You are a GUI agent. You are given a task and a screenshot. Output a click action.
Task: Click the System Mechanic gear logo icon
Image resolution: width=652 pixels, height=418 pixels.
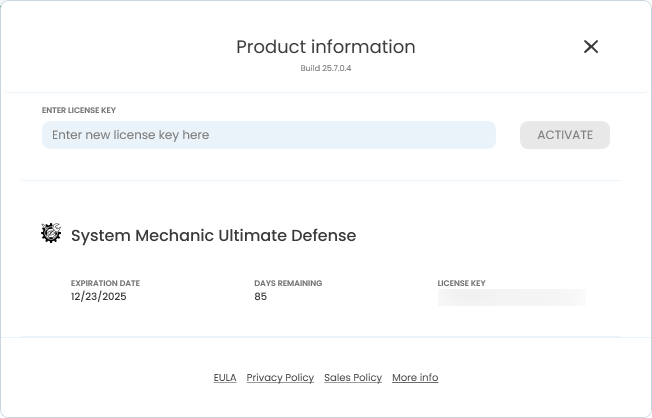[x=51, y=234]
